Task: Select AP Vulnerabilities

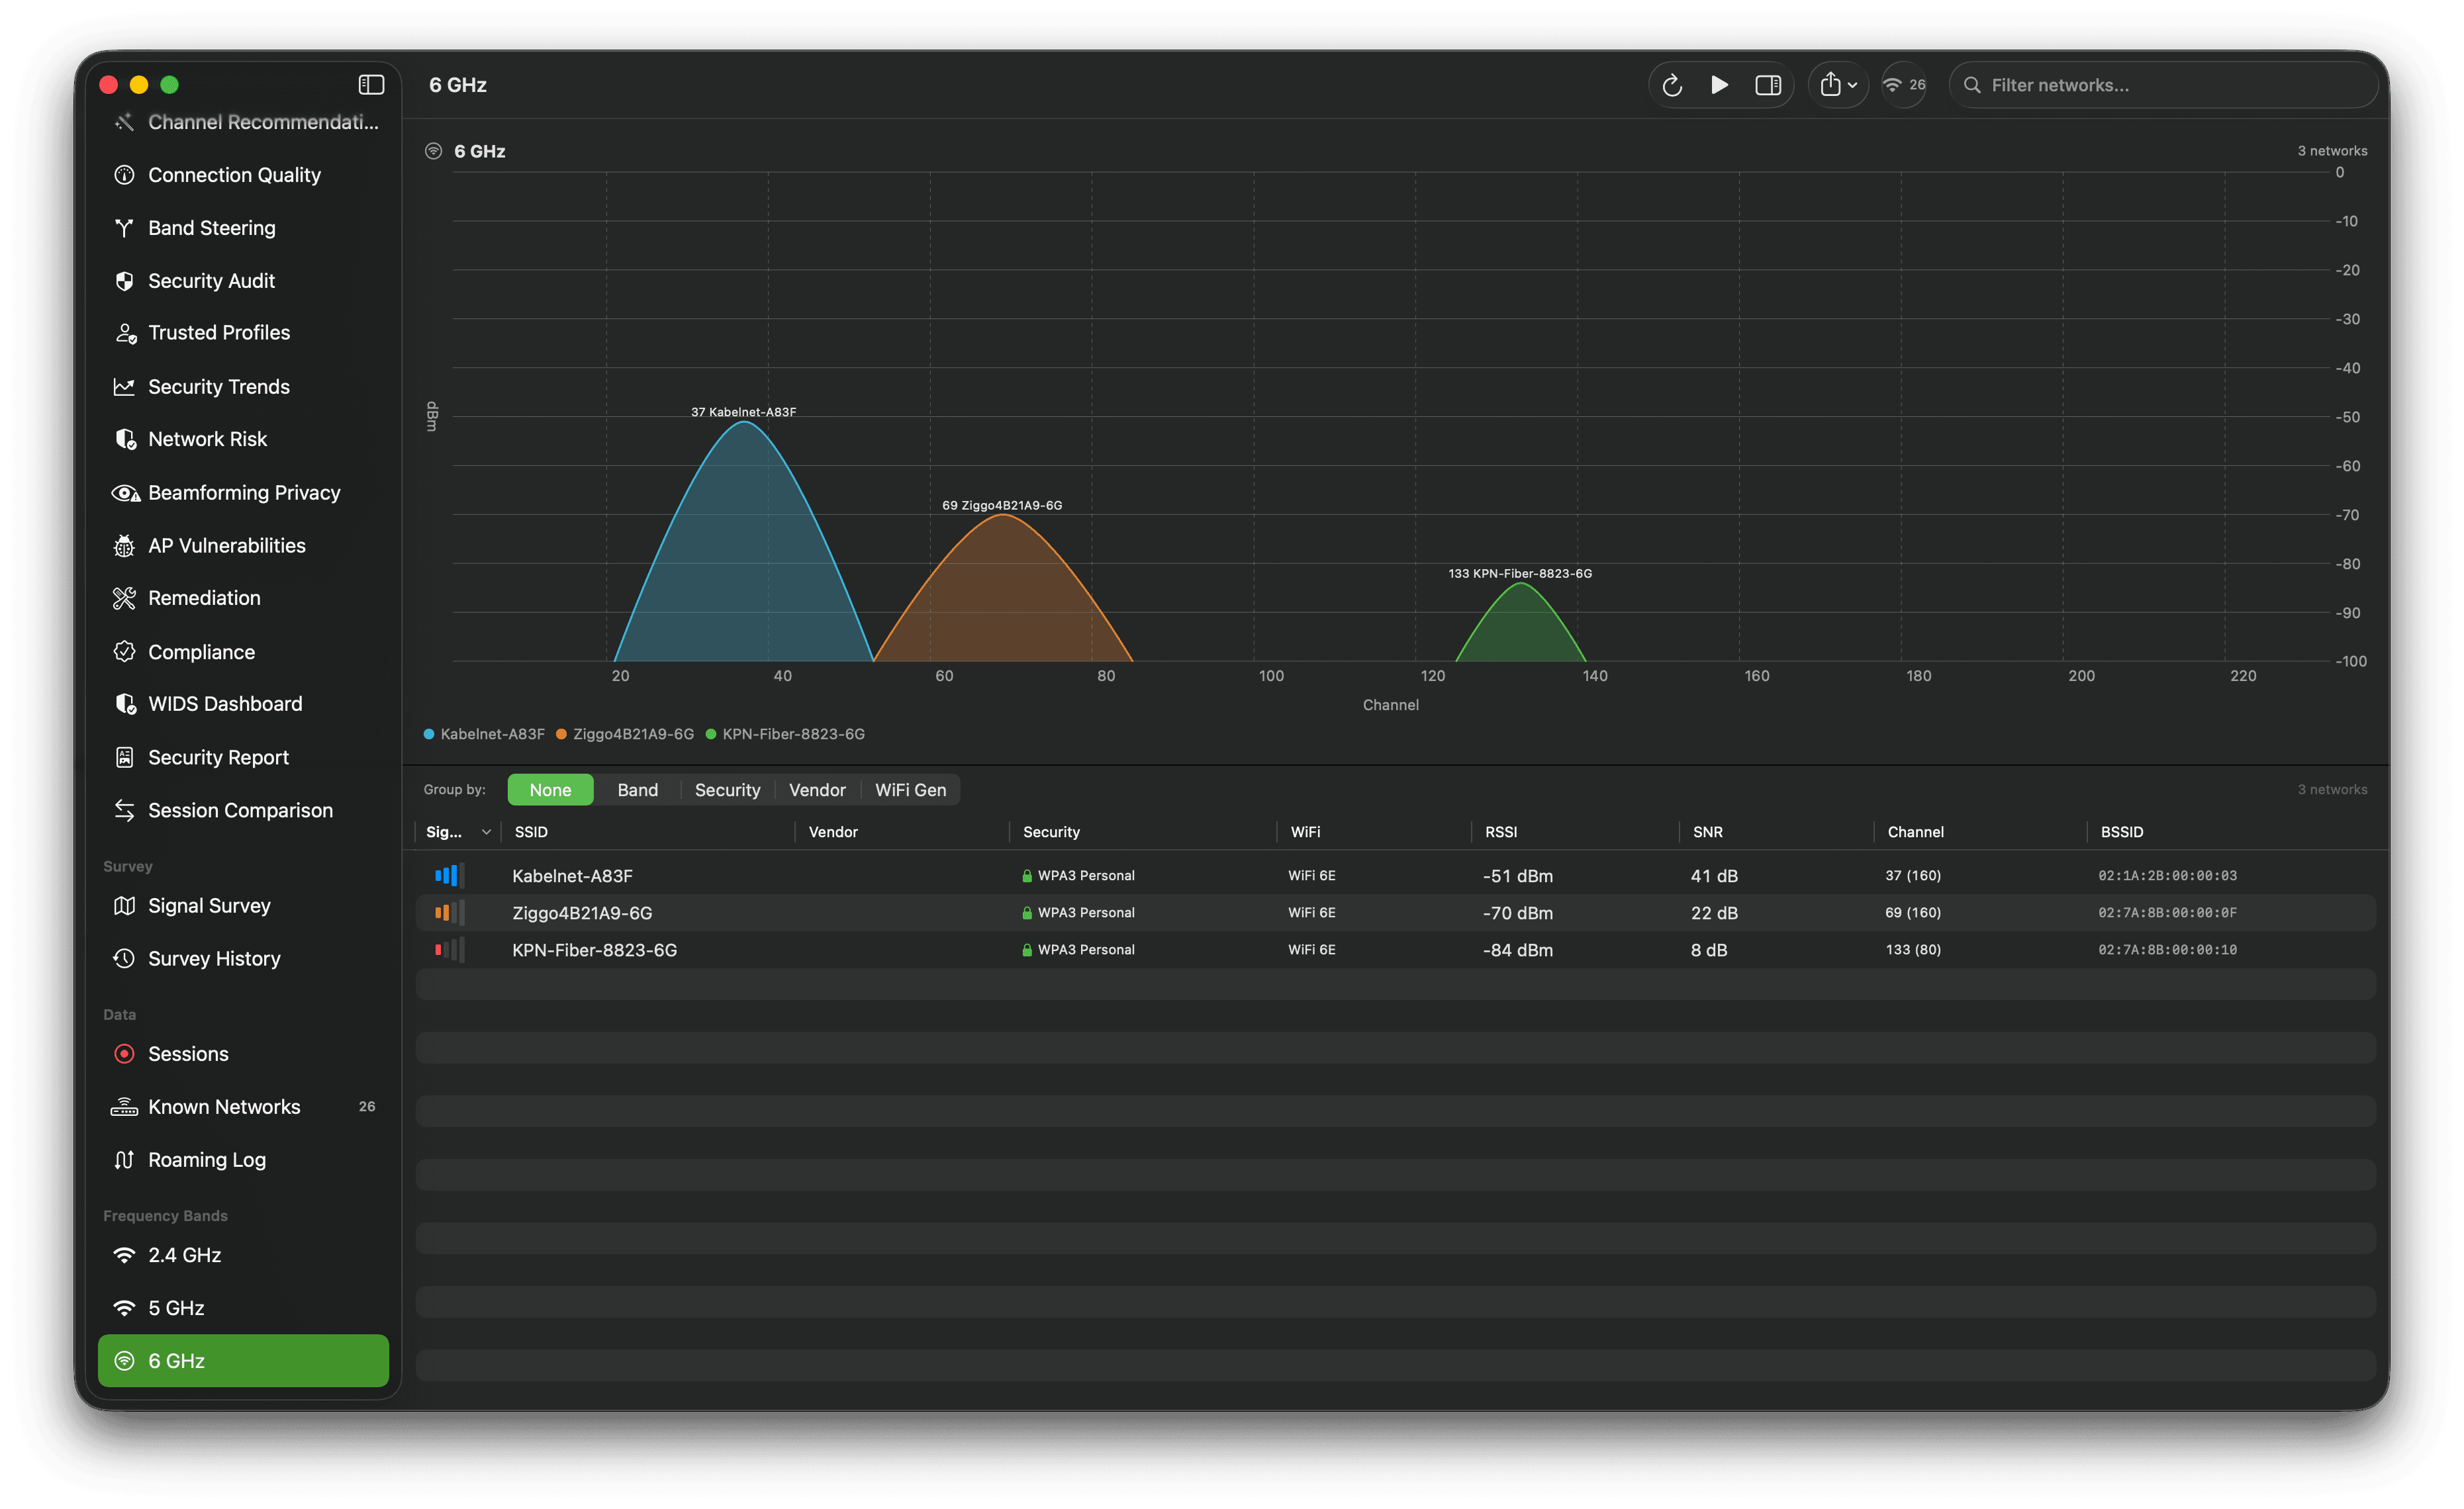Action: click(244, 546)
